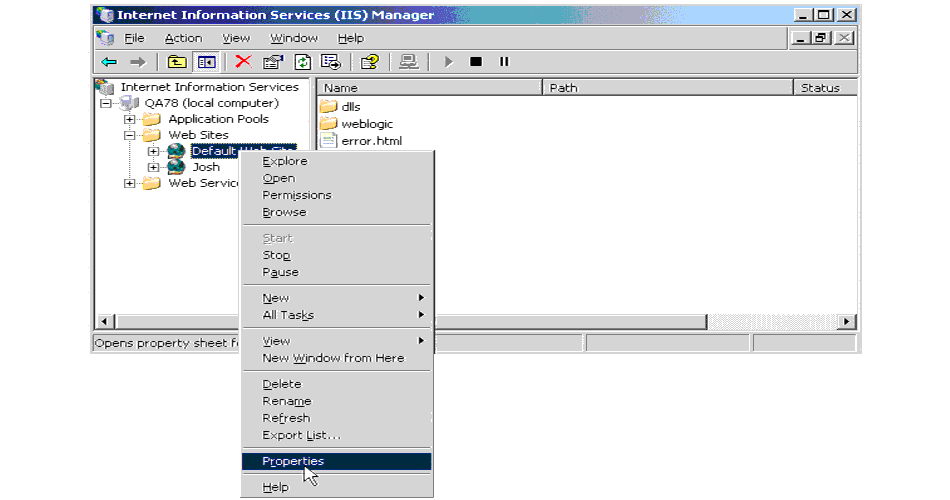Click the Up one level folder icon
The width and height of the screenshot is (950, 500).
pos(176,62)
